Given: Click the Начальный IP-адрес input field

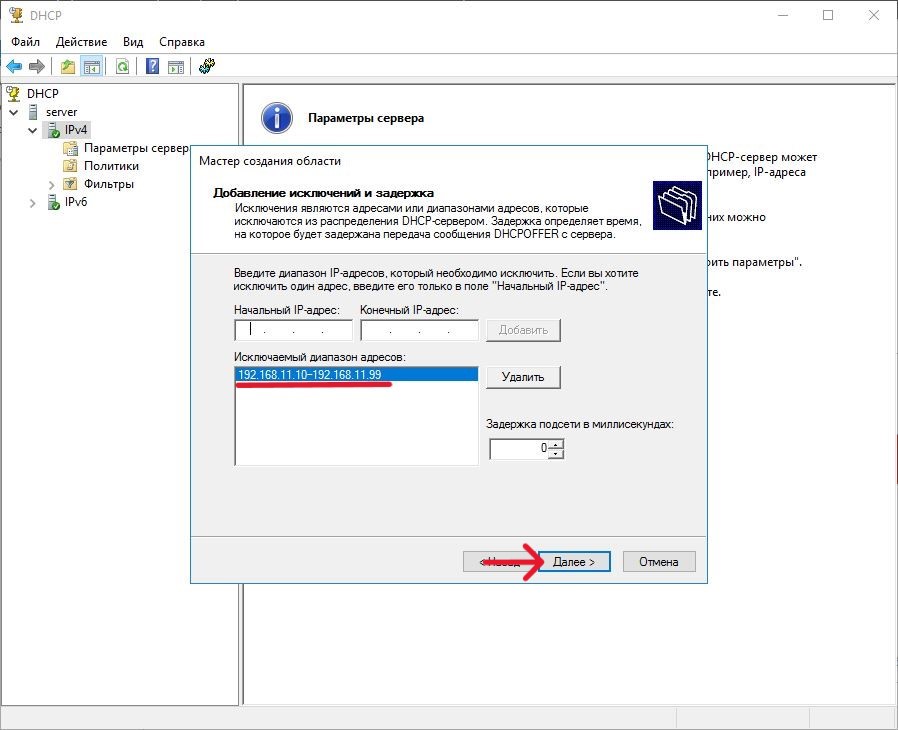Looking at the screenshot, I should point(293,330).
